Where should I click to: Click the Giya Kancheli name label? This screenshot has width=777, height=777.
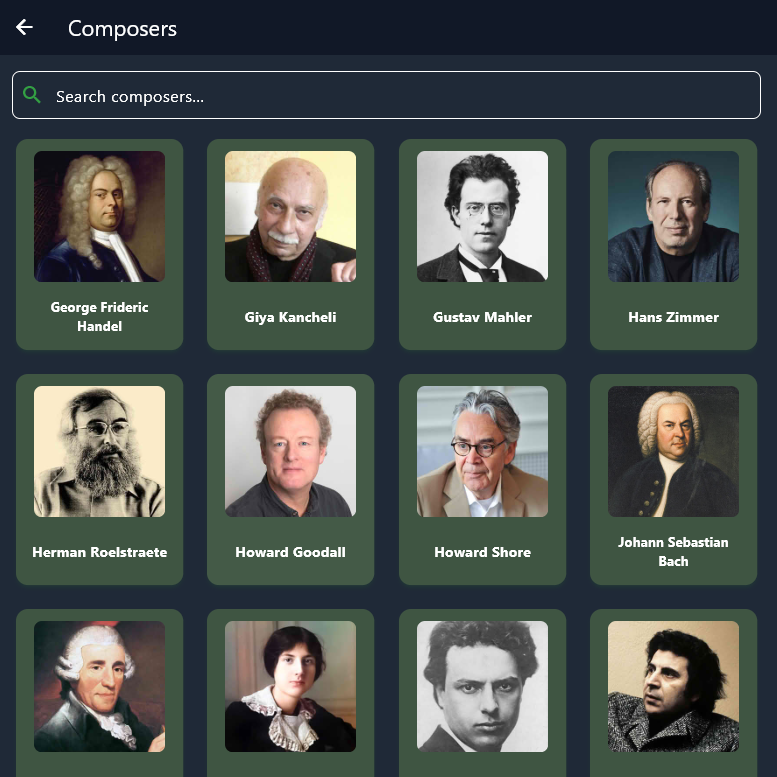290,317
